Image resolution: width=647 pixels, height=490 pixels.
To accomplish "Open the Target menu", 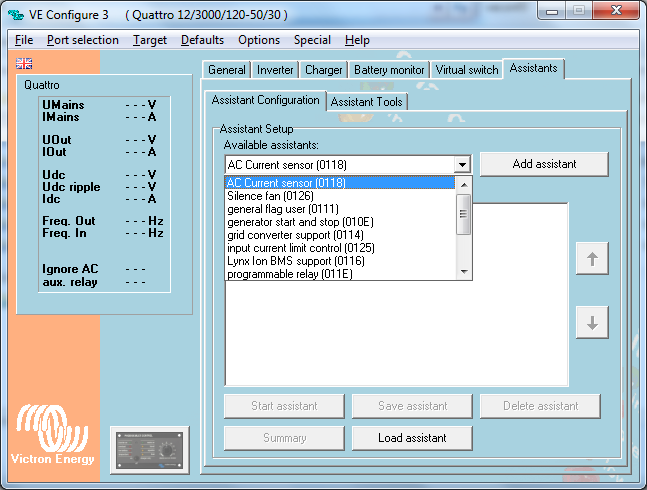I will pos(150,40).
